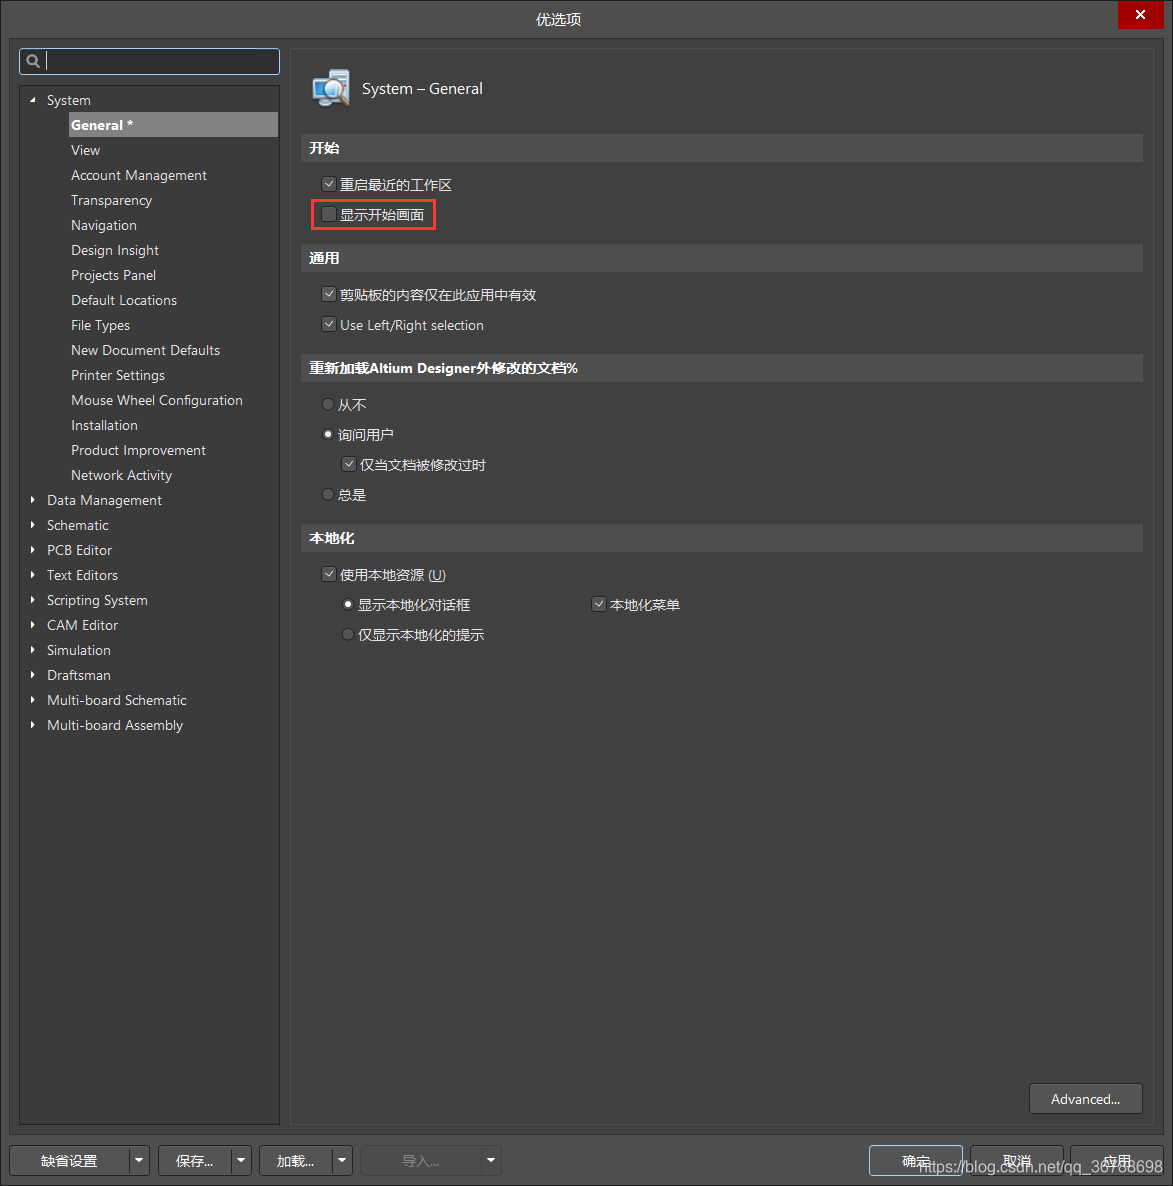Click the search magnifier icon
The height and width of the screenshot is (1186, 1173).
click(x=33, y=61)
